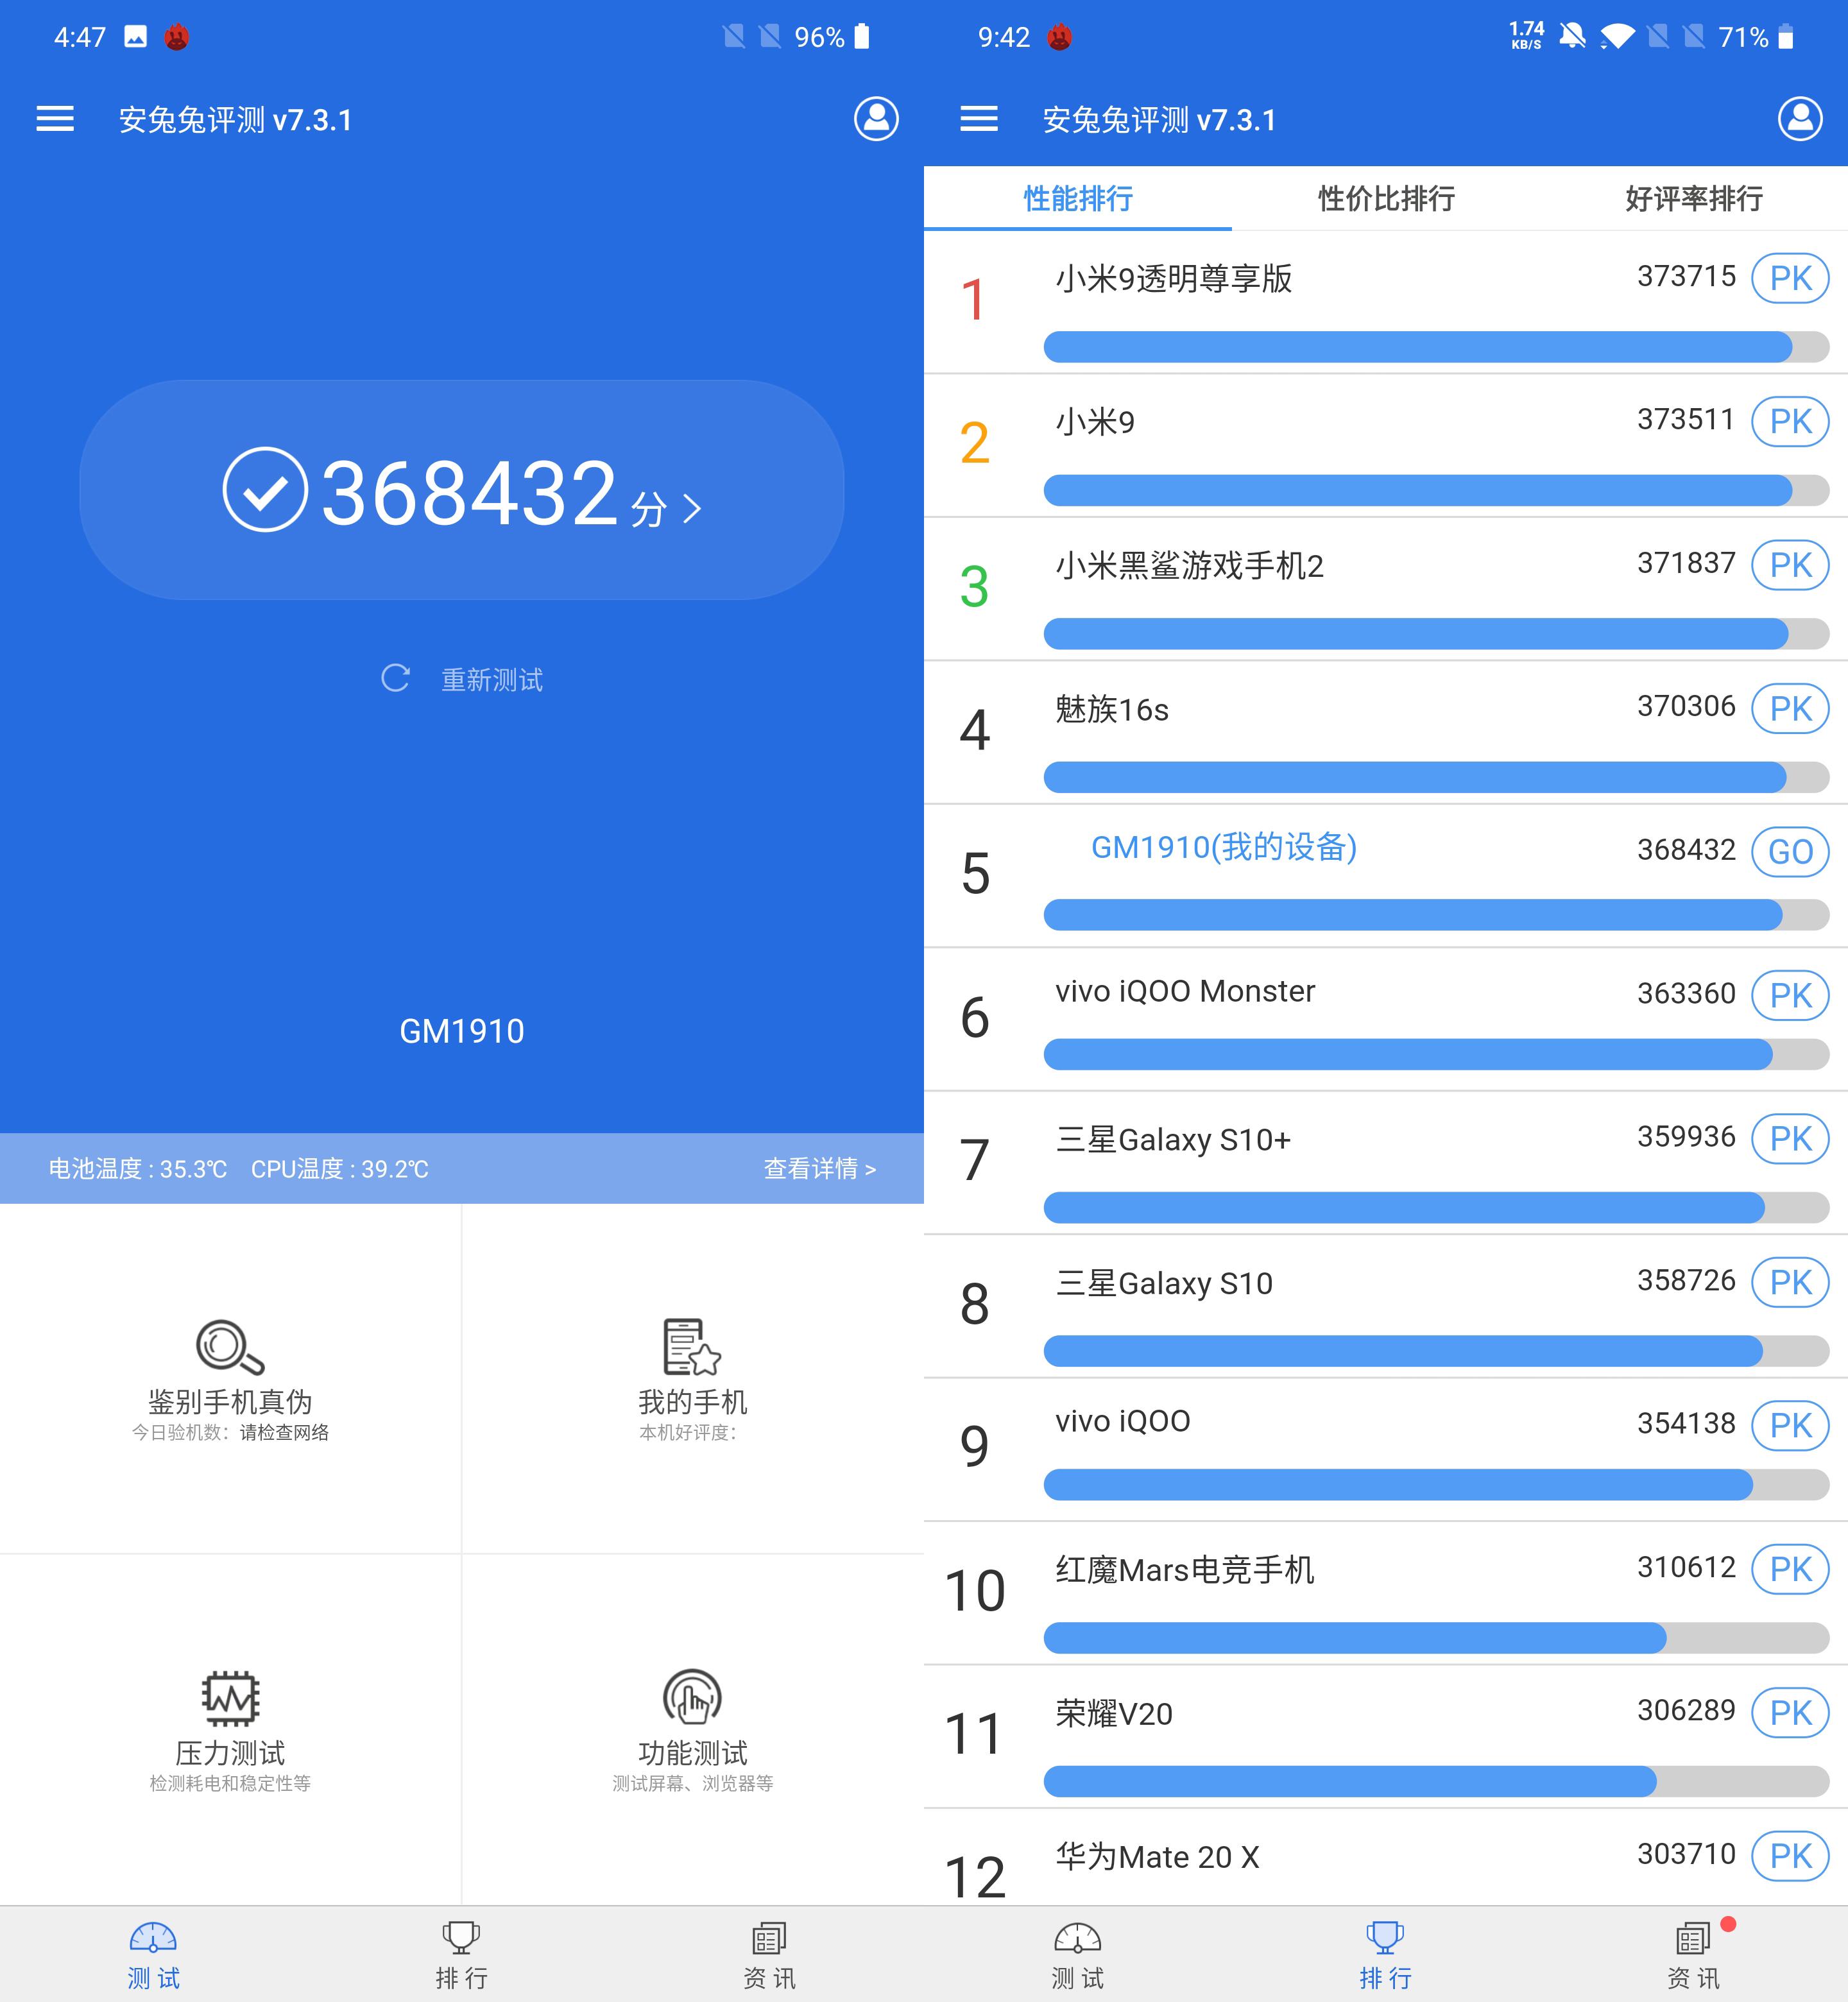Tap battery icon showing 96%
This screenshot has width=1848, height=2002.
pos(863,37)
